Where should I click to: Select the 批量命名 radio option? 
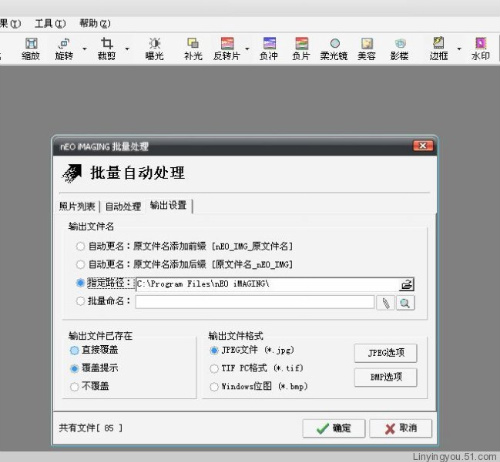[80, 301]
